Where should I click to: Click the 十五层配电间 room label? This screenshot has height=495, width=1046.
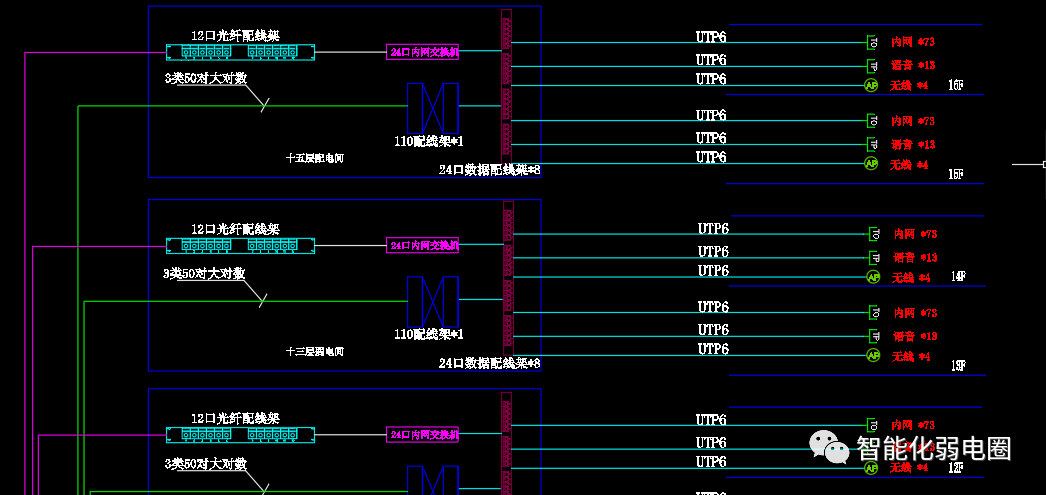pos(315,158)
